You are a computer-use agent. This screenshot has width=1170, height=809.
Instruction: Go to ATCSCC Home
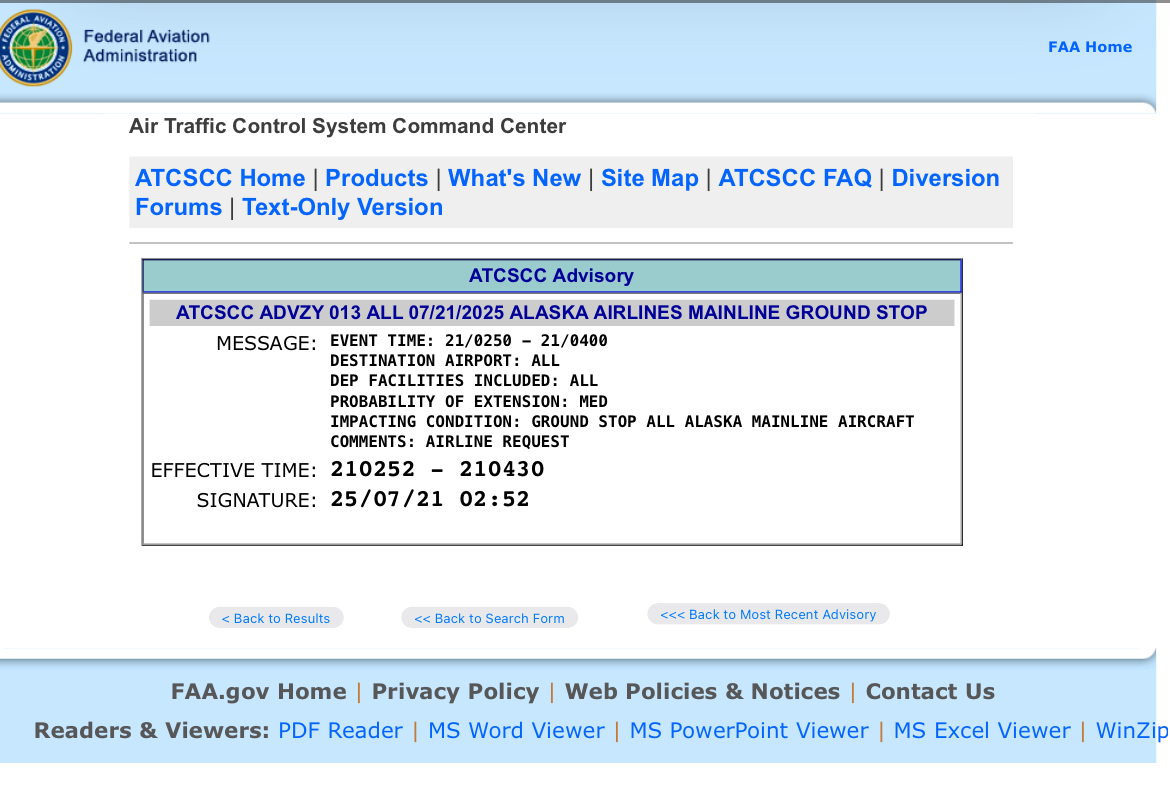220,178
